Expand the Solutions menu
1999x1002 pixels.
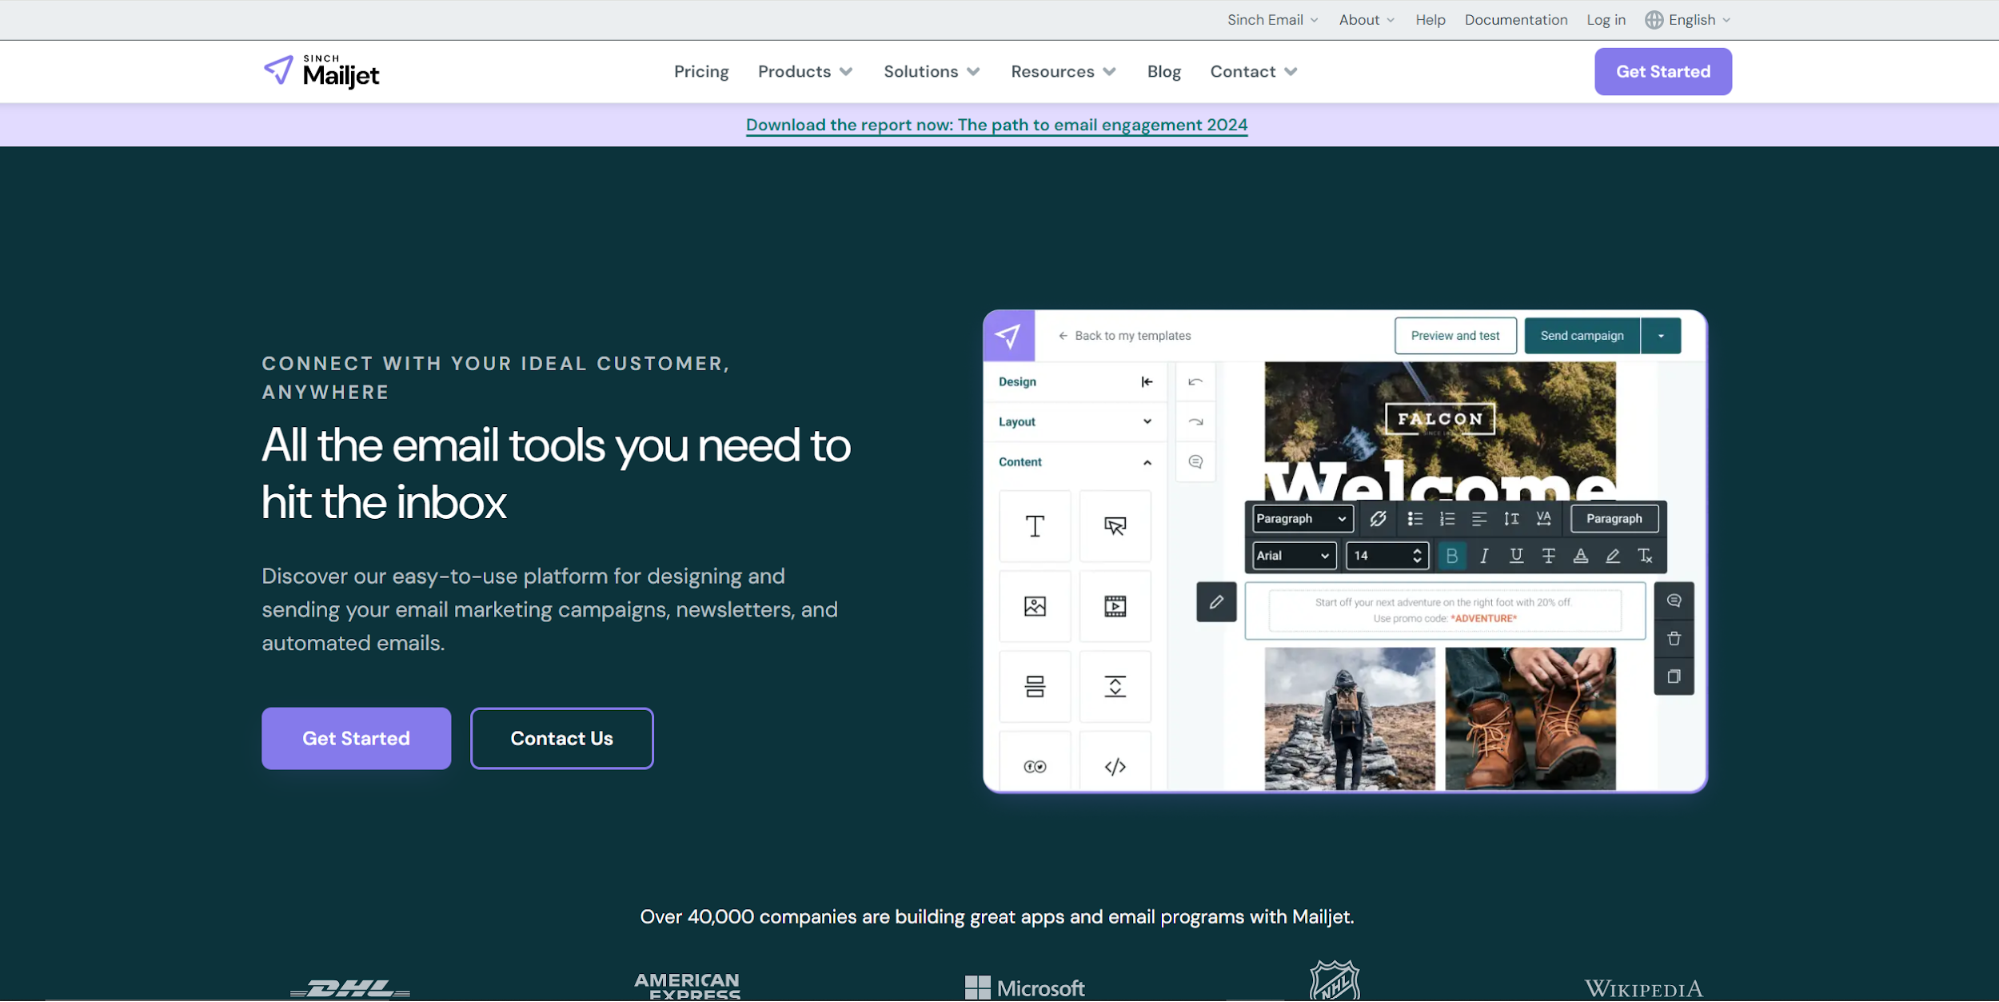coord(931,72)
